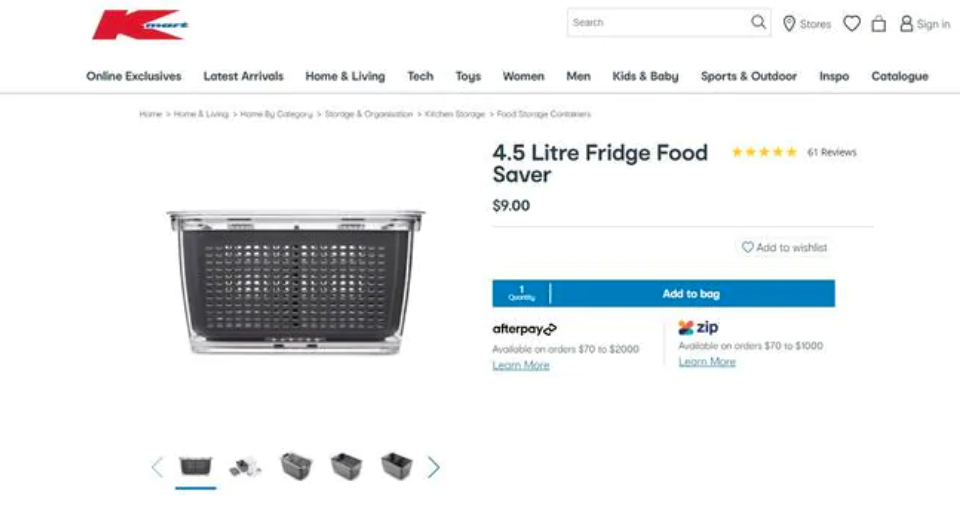Show next product thumbnails with right arrow
This screenshot has width=980, height=520.
pos(433,467)
